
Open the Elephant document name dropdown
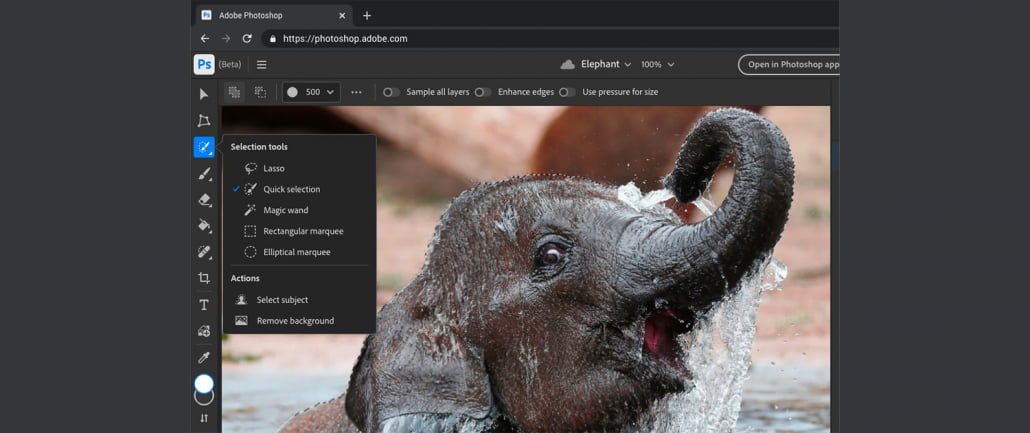[606, 64]
